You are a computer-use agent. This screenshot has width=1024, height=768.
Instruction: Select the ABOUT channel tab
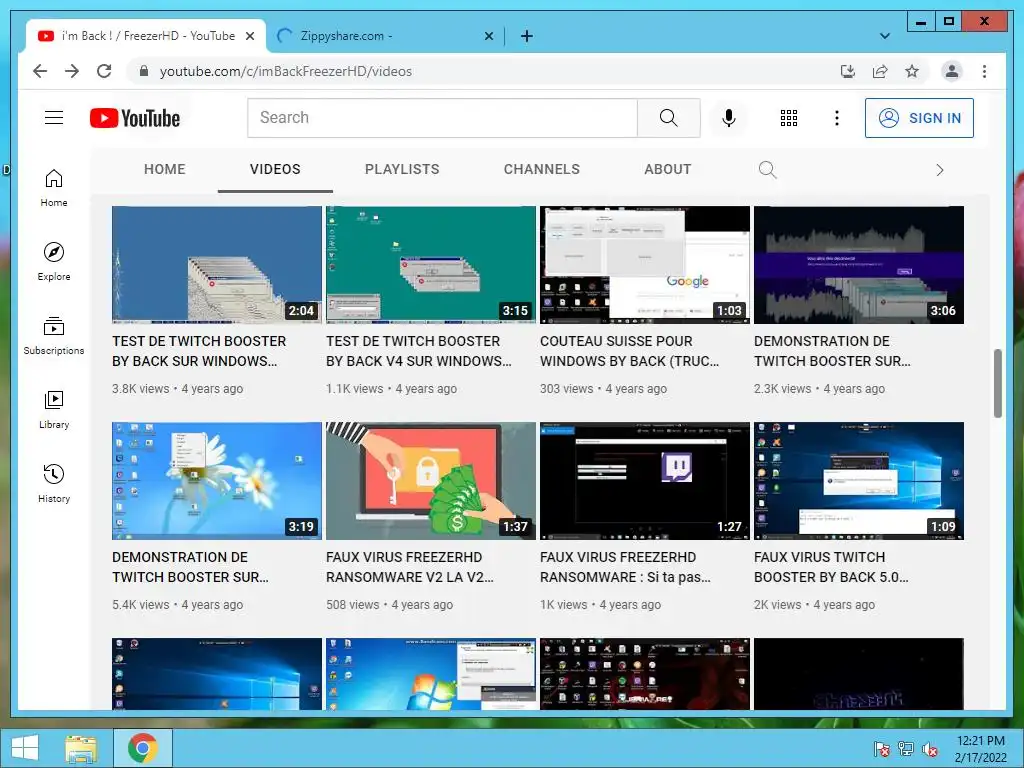click(x=667, y=169)
